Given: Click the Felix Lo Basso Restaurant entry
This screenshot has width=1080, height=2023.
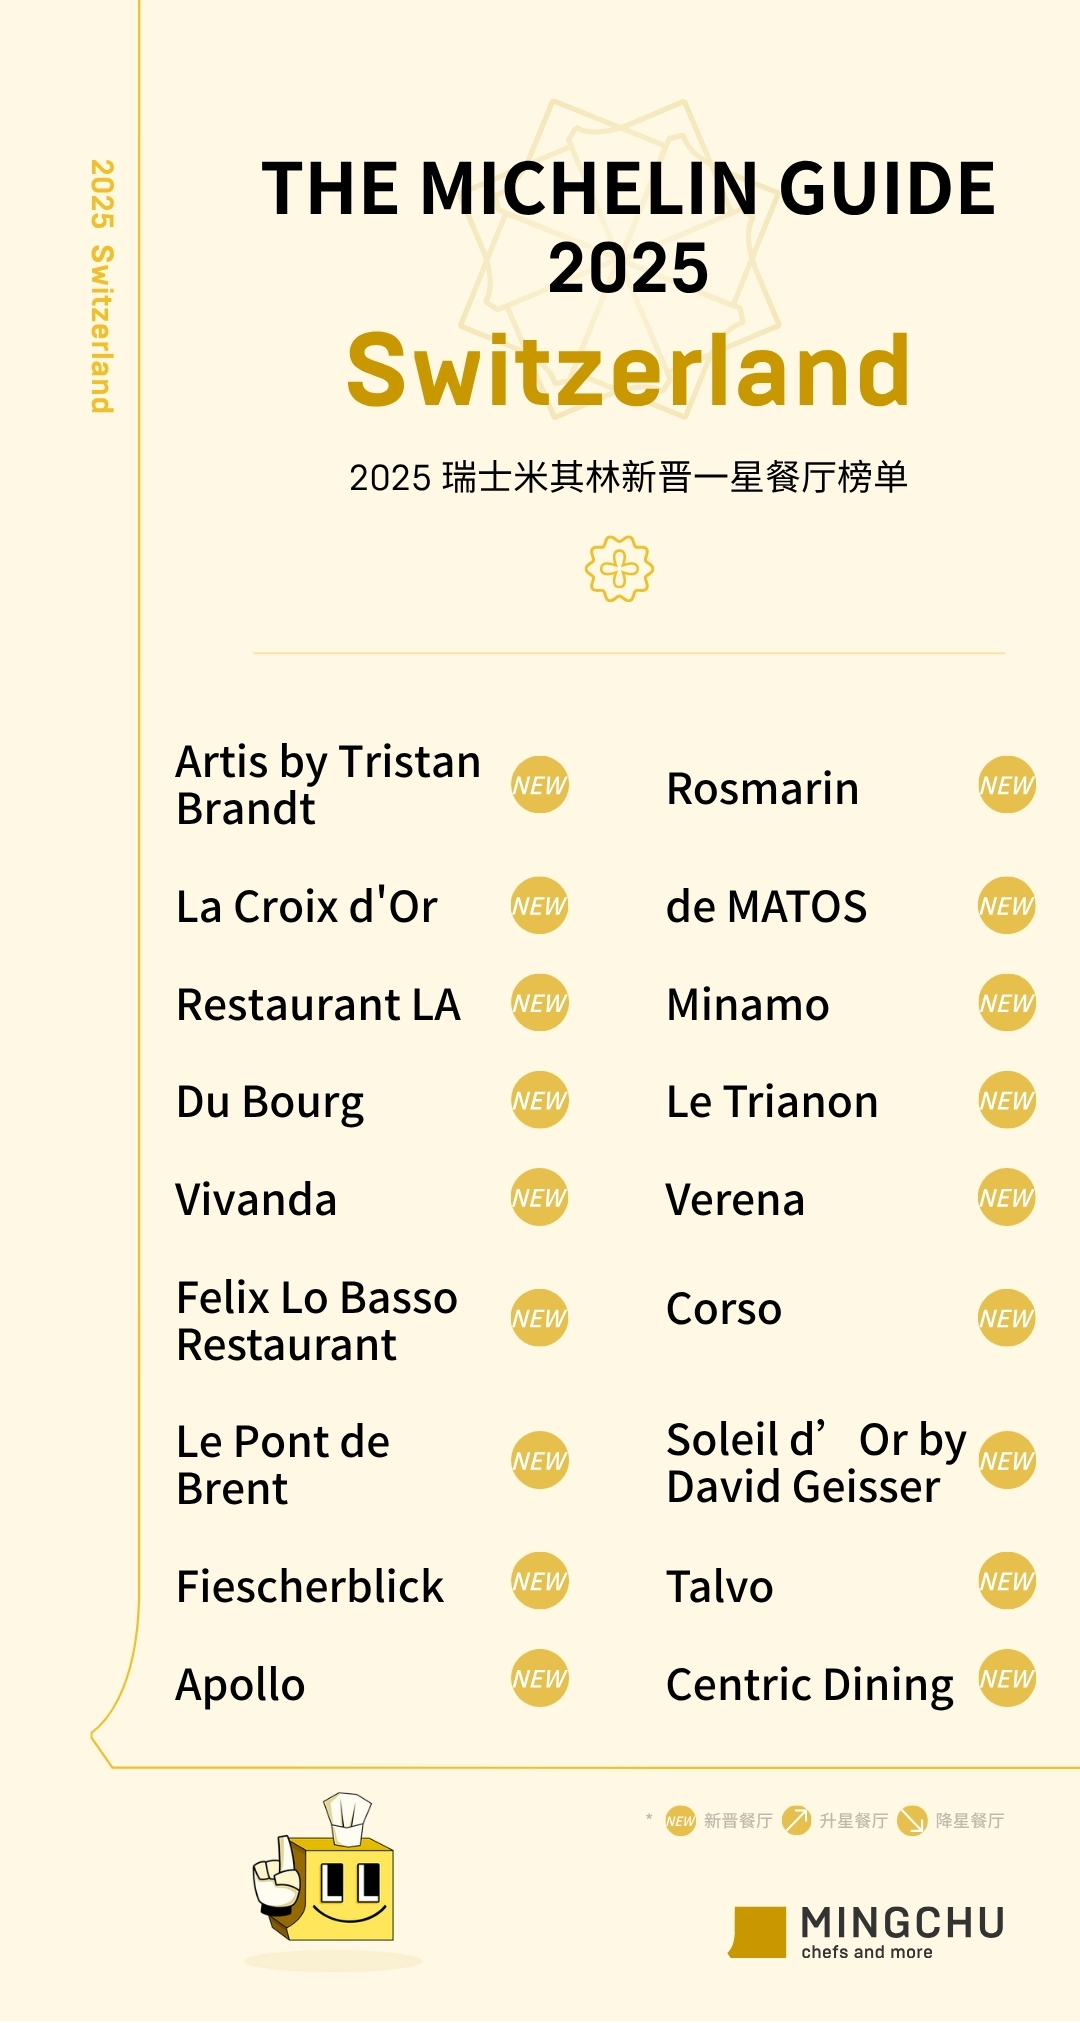Looking at the screenshot, I should (x=316, y=1321).
